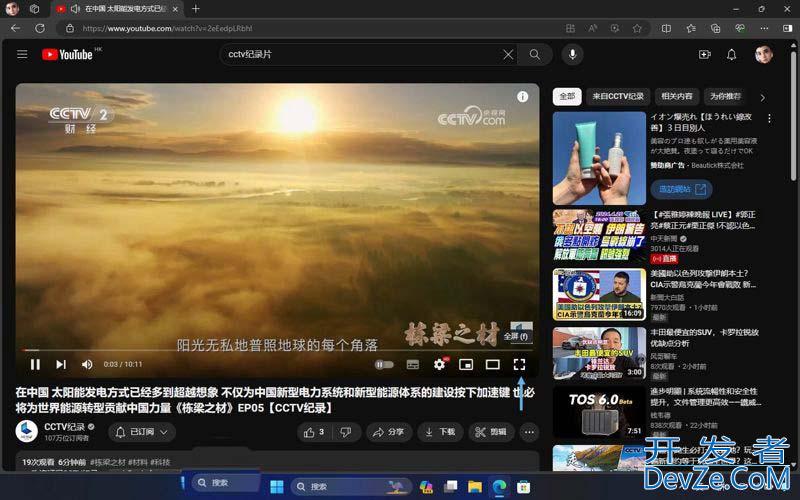Screen dimensions: 800x500
Task: Clear the search query with X
Action: [508, 54]
